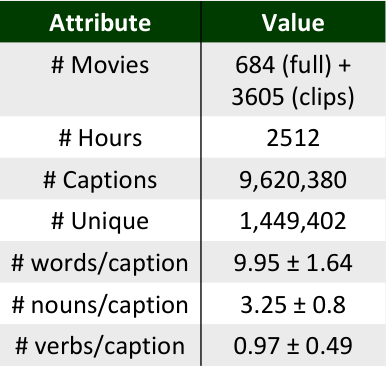The image size is (386, 366).
Task: Select the # Unique attribute cell
Action: tap(100, 220)
